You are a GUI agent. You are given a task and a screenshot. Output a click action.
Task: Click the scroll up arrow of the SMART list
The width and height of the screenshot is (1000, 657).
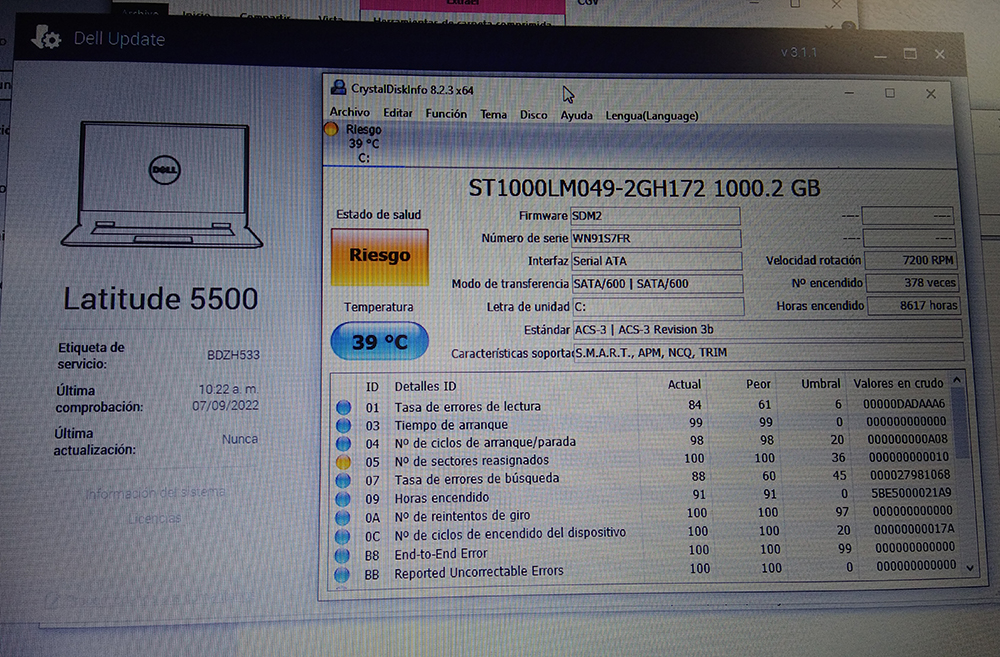pos(957,380)
